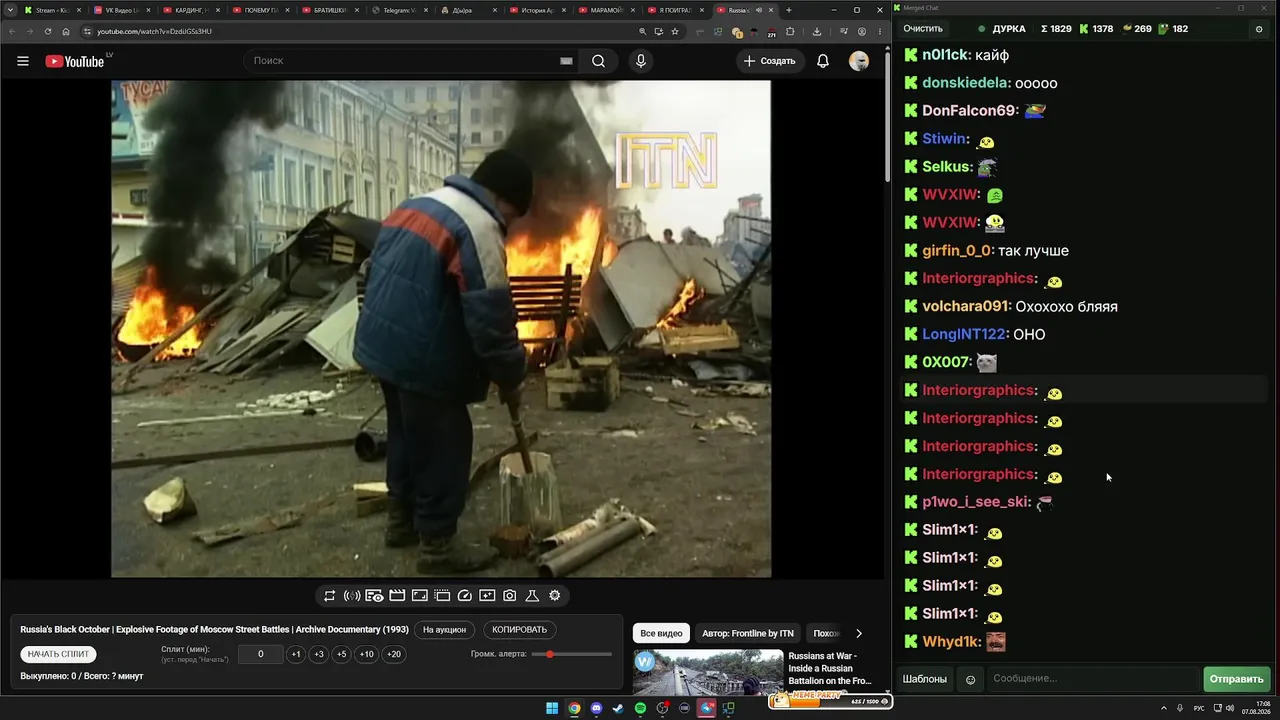The width and height of the screenshot is (1280, 720).
Task: Add +1 minute to split
Action: point(296,654)
